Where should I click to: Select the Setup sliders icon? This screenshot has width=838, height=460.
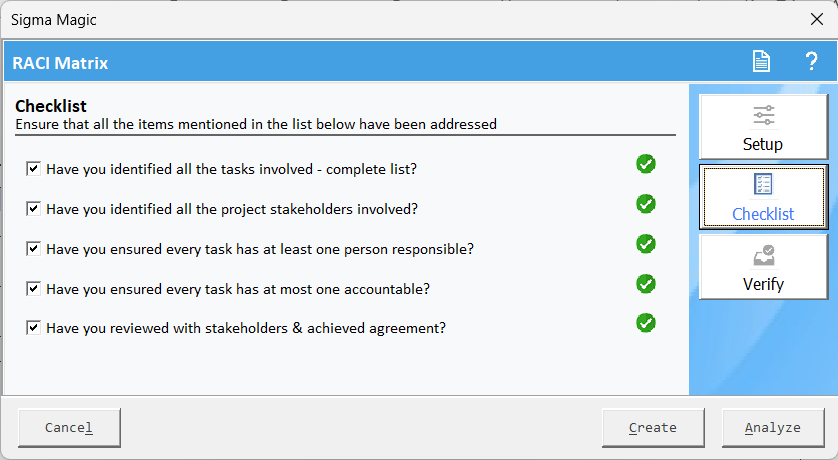click(x=764, y=115)
